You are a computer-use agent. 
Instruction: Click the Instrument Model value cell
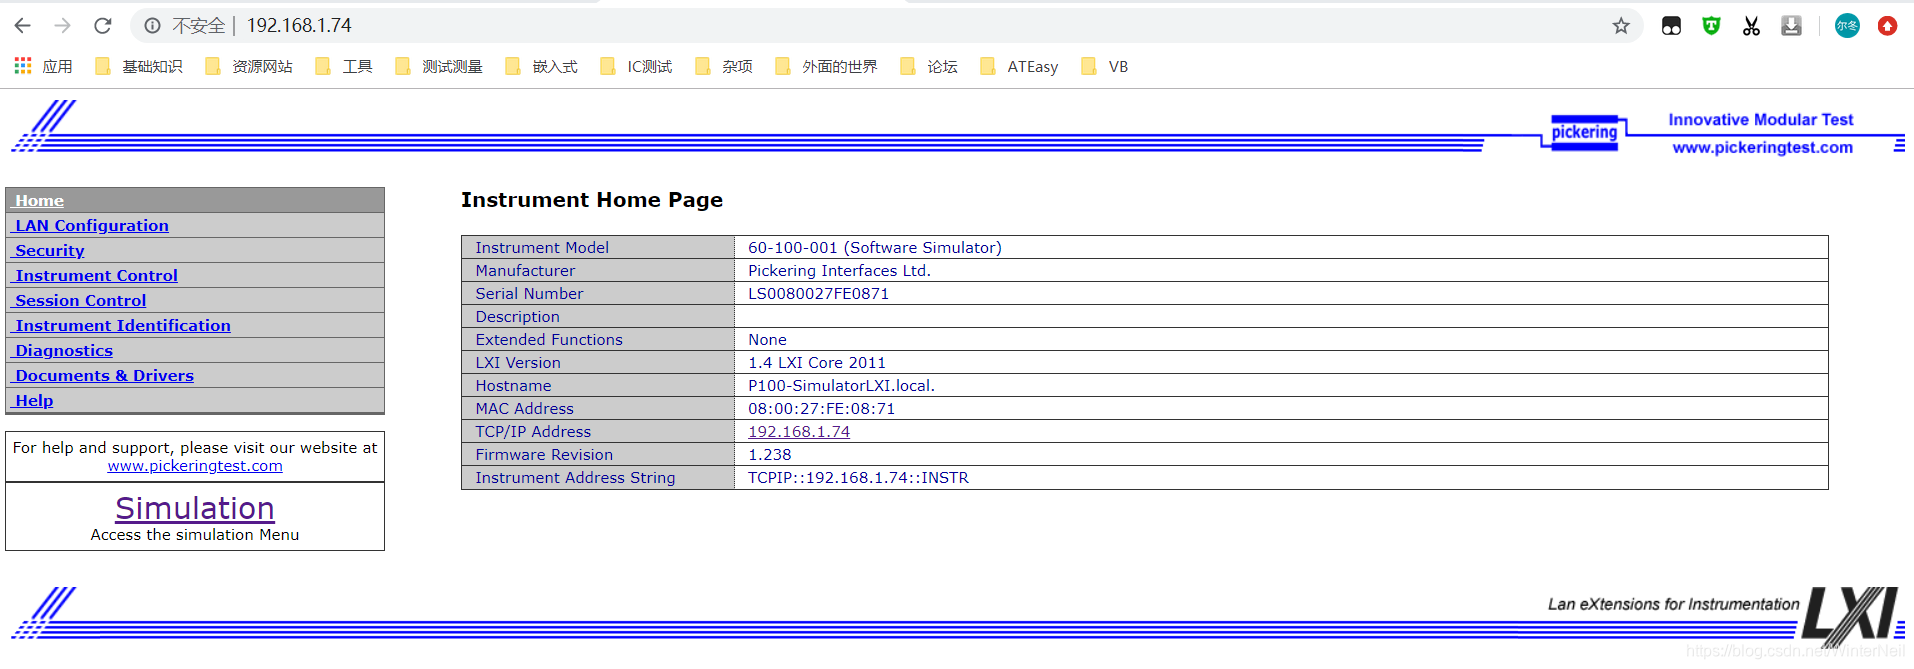pos(1281,248)
